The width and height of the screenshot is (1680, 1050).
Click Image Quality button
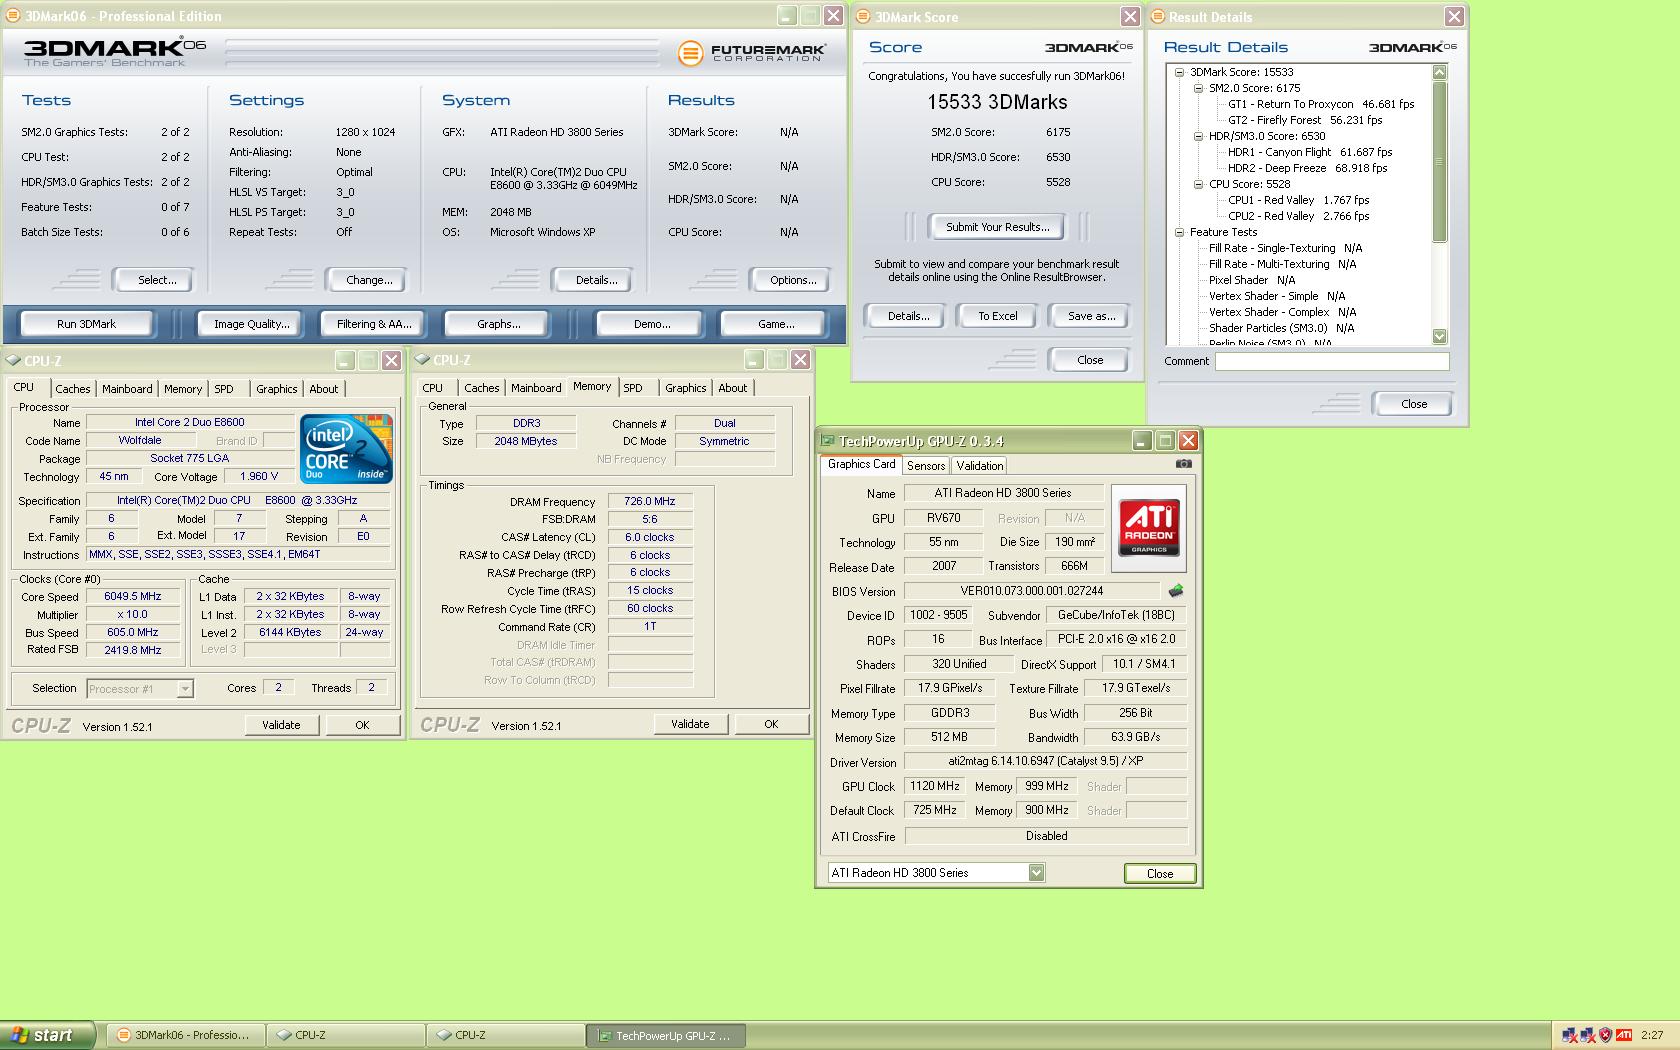[251, 324]
